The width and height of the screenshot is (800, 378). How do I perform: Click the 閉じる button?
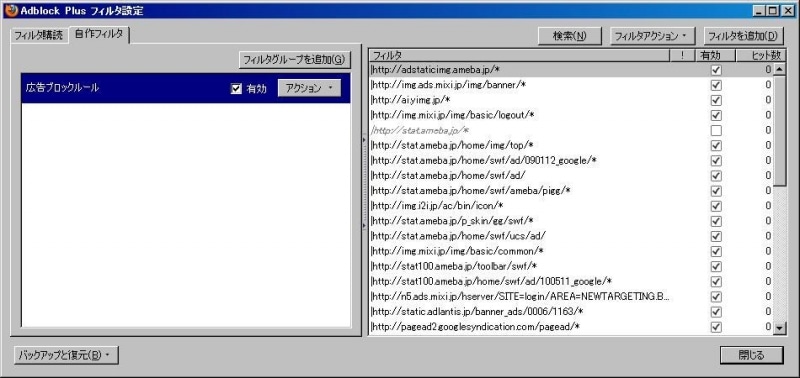click(752, 356)
